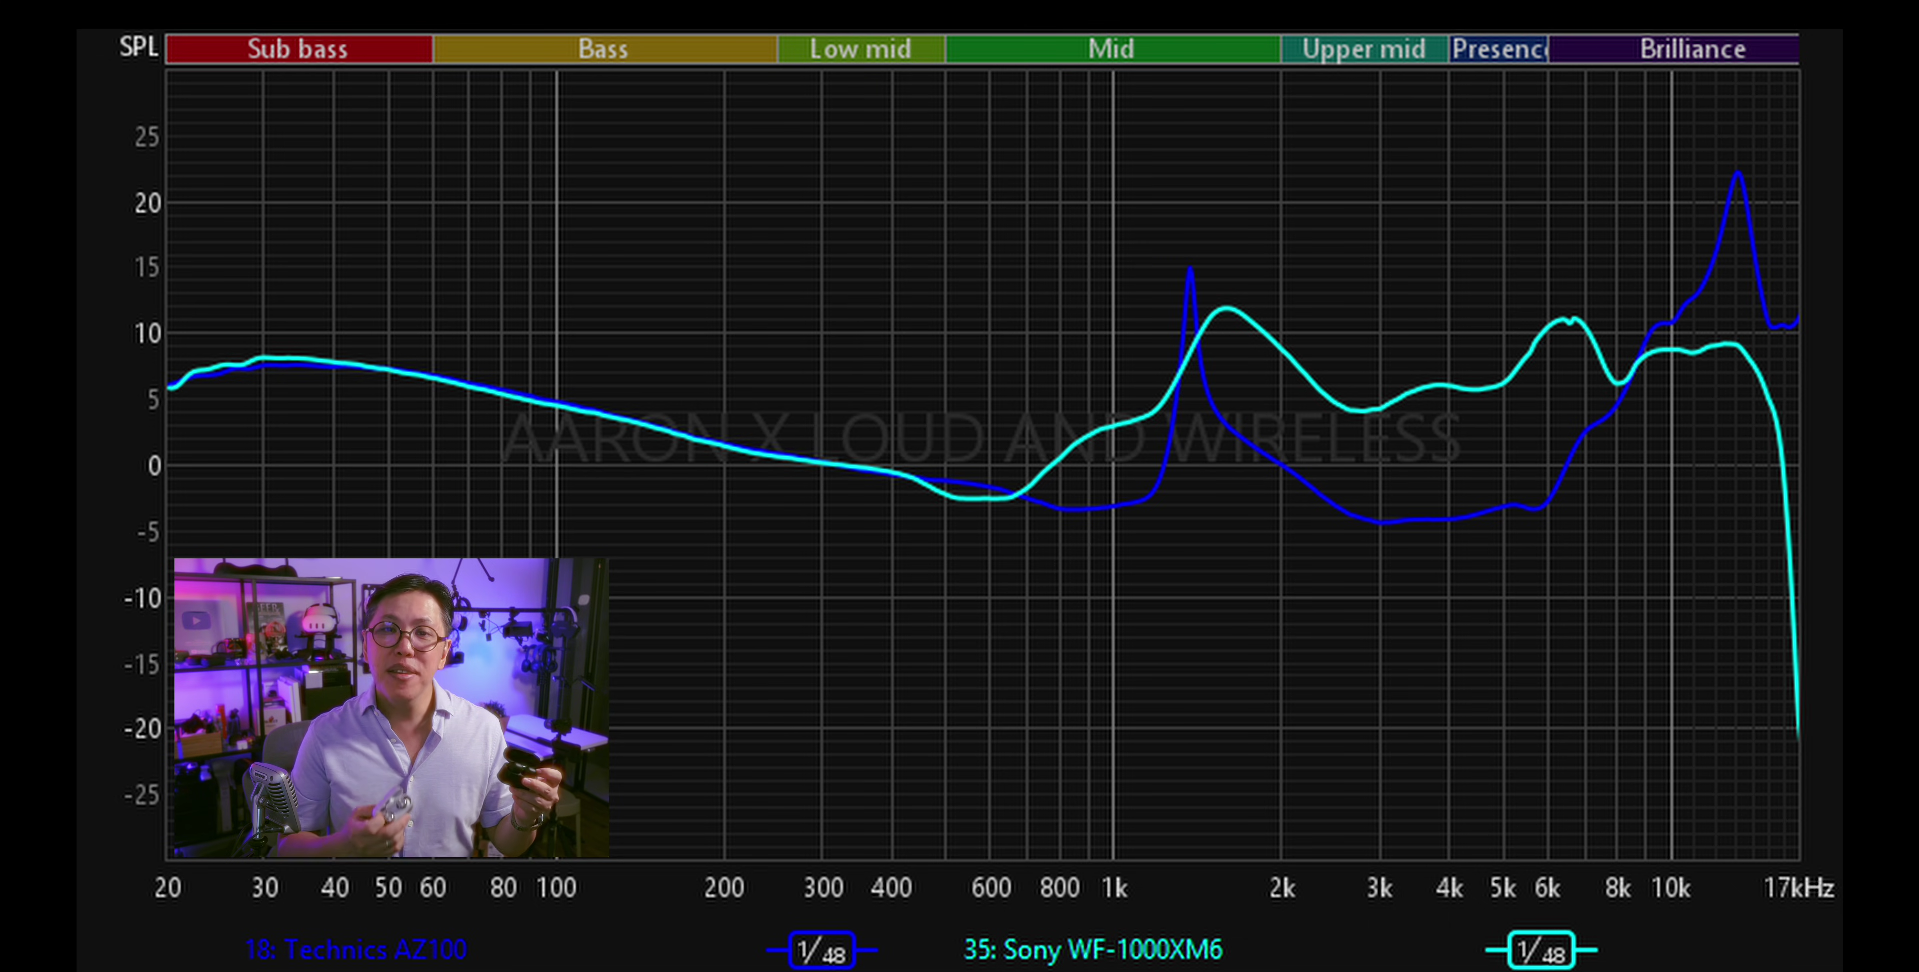Open the cyan 1/48 smoothing control

(x=1541, y=950)
